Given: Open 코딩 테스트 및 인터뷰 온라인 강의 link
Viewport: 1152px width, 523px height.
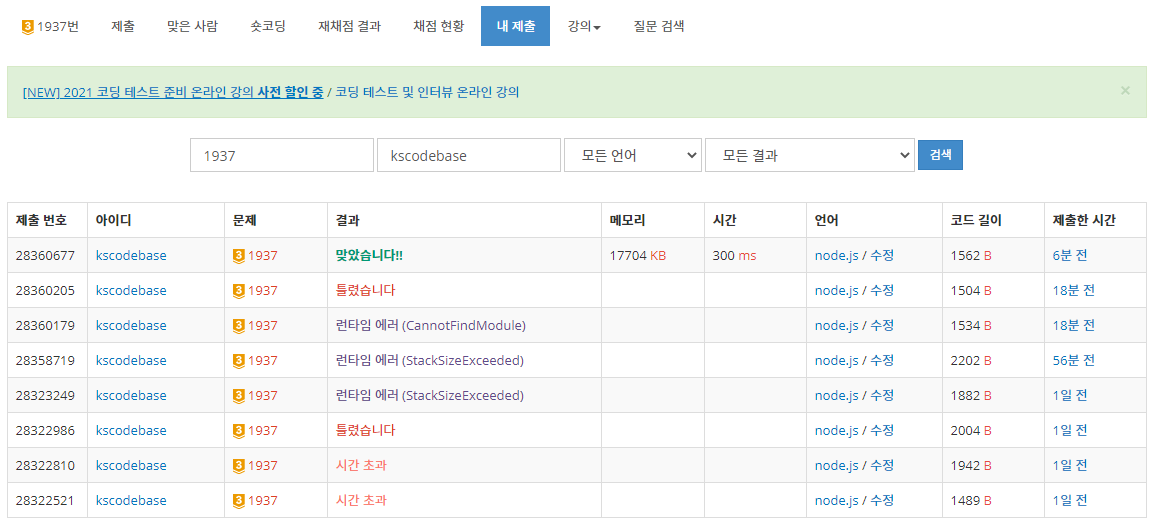Looking at the screenshot, I should click(x=428, y=92).
